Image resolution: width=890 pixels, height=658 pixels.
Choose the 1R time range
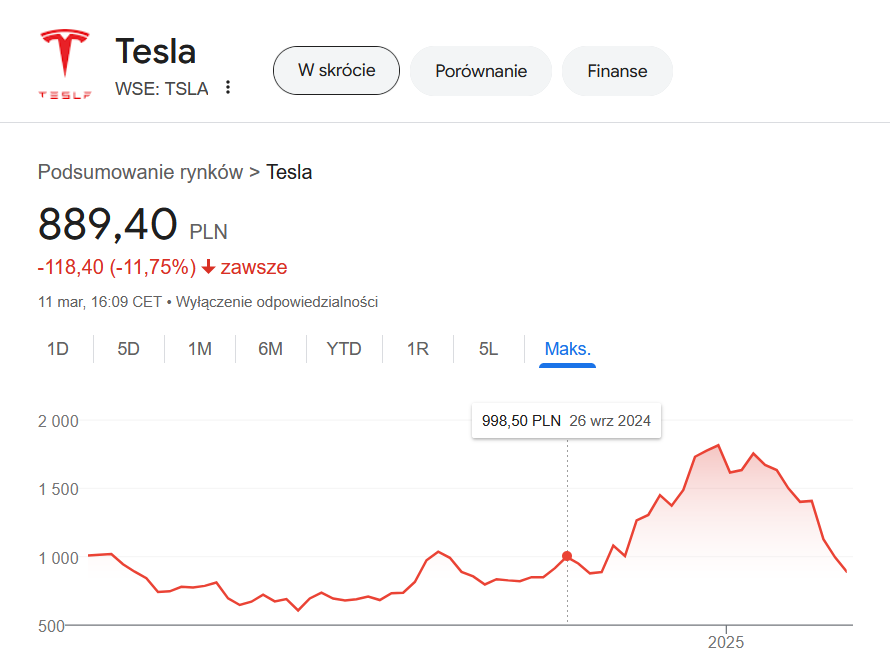click(x=417, y=349)
